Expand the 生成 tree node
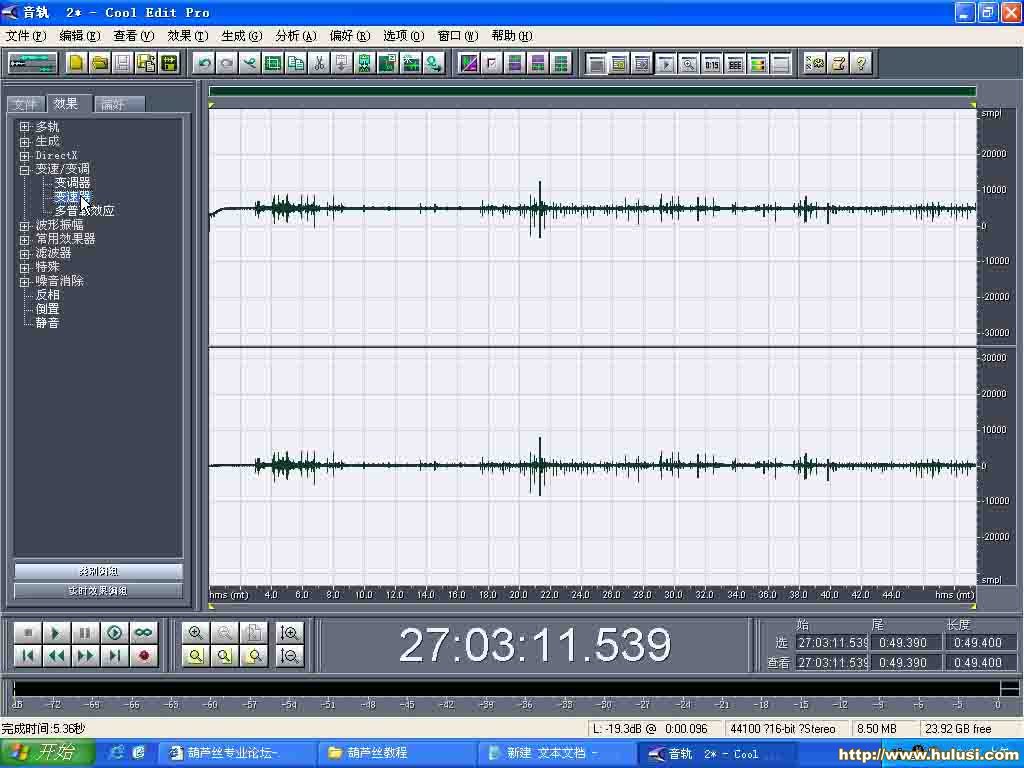 25,141
